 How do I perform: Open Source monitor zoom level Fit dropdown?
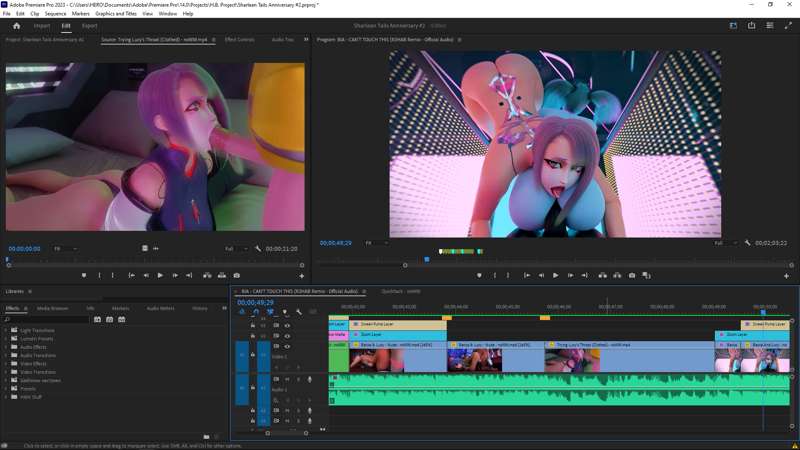click(x=66, y=248)
